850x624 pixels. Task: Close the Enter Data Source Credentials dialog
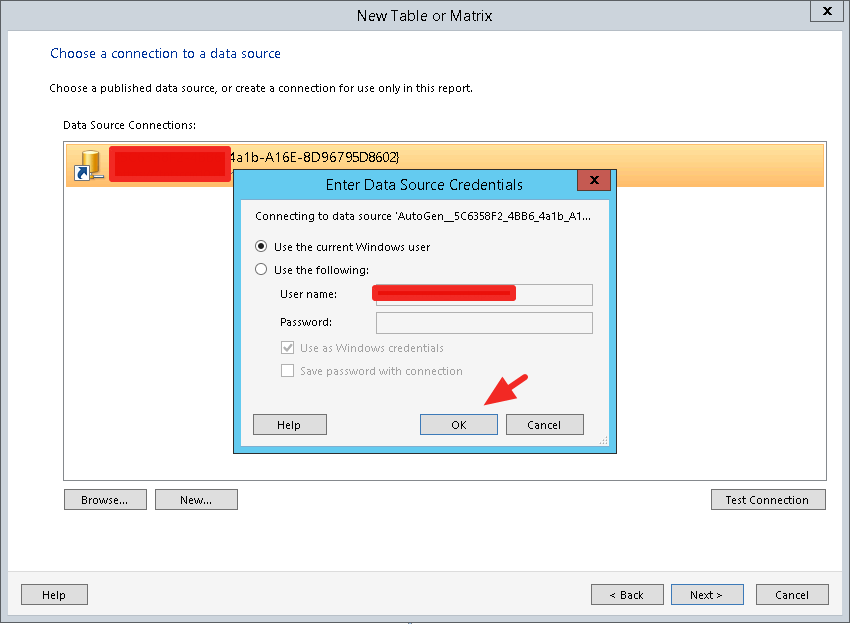(x=594, y=181)
